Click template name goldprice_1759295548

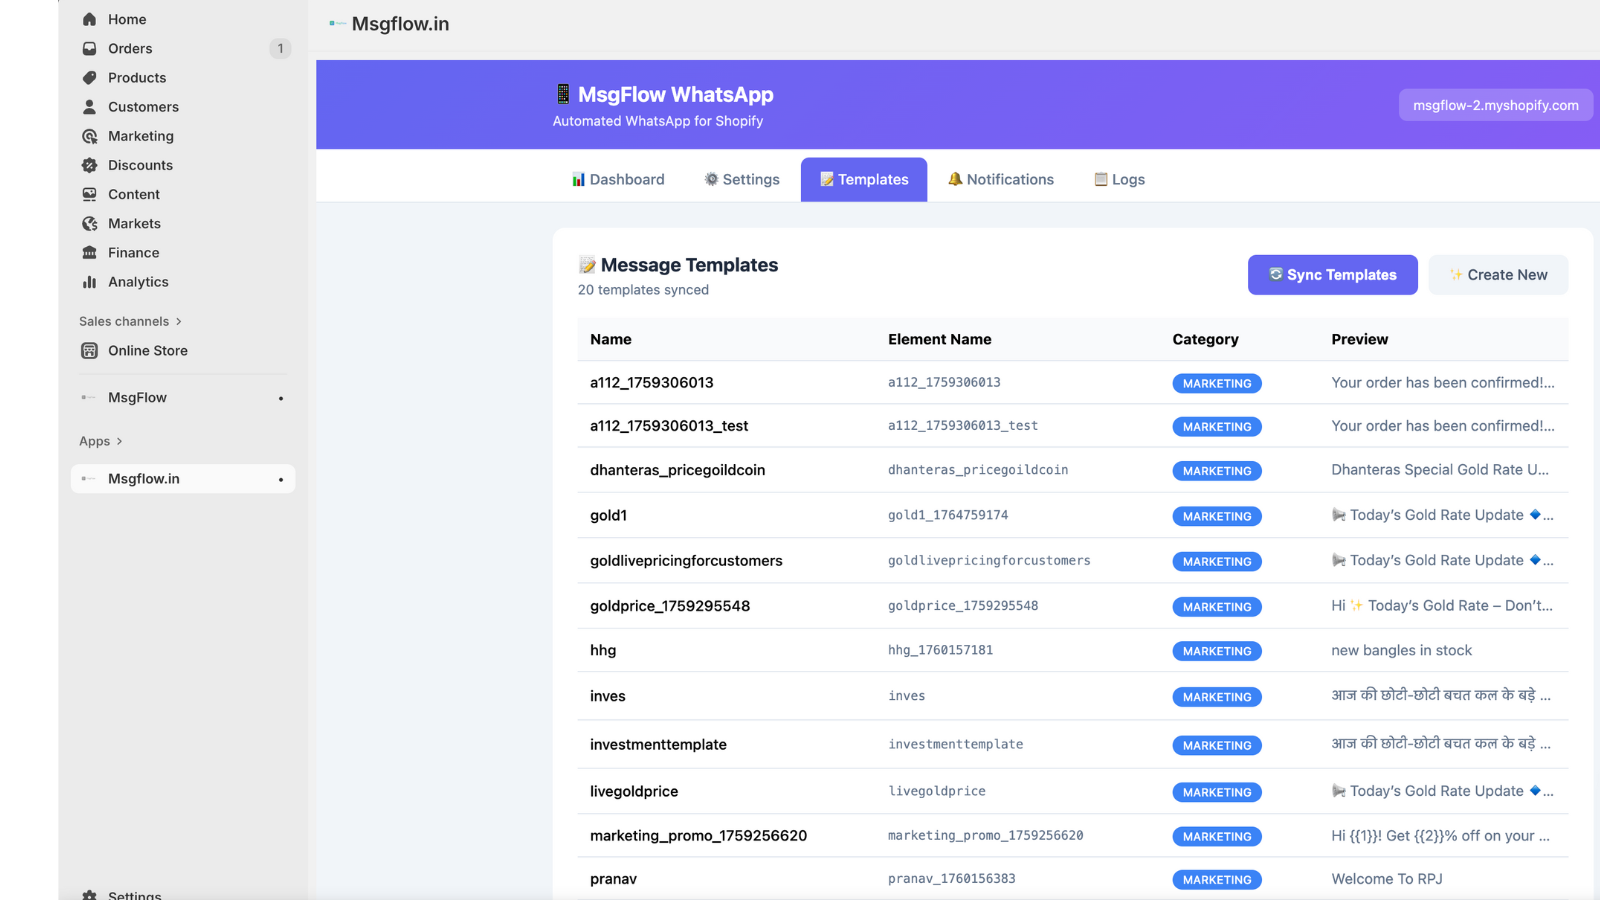670,606
